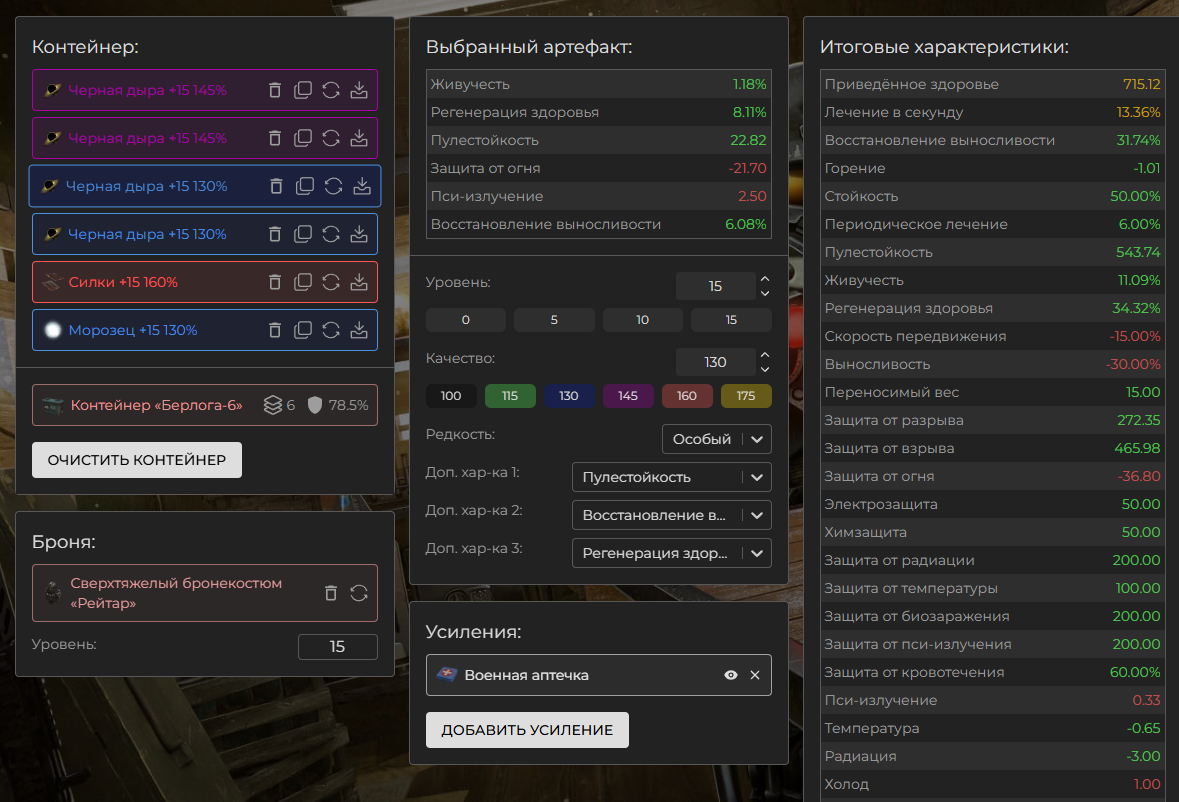Toggle visibility of Военная аптечка boost

731,675
